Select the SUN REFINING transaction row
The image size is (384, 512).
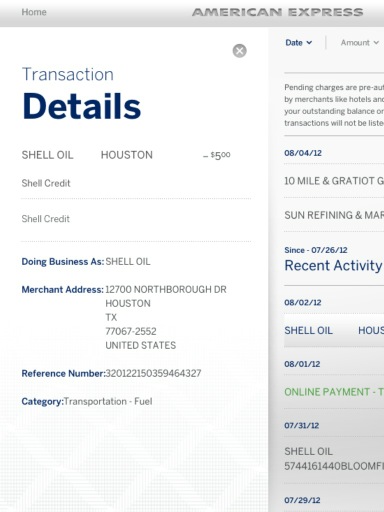pyautogui.click(x=334, y=215)
